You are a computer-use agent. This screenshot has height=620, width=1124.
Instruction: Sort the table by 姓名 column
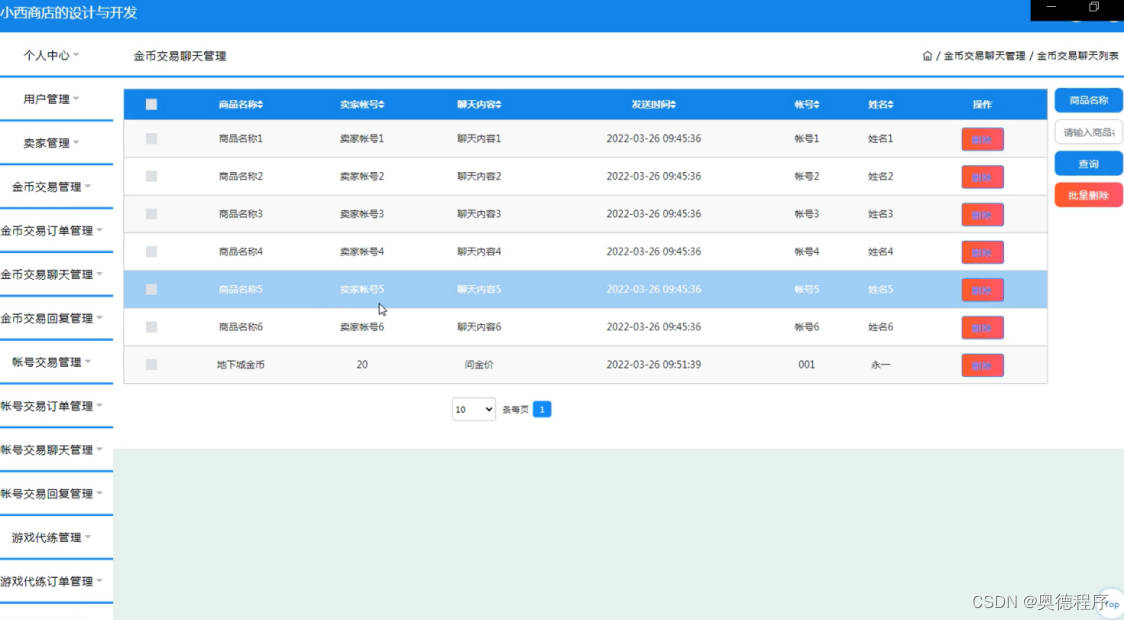click(891, 104)
